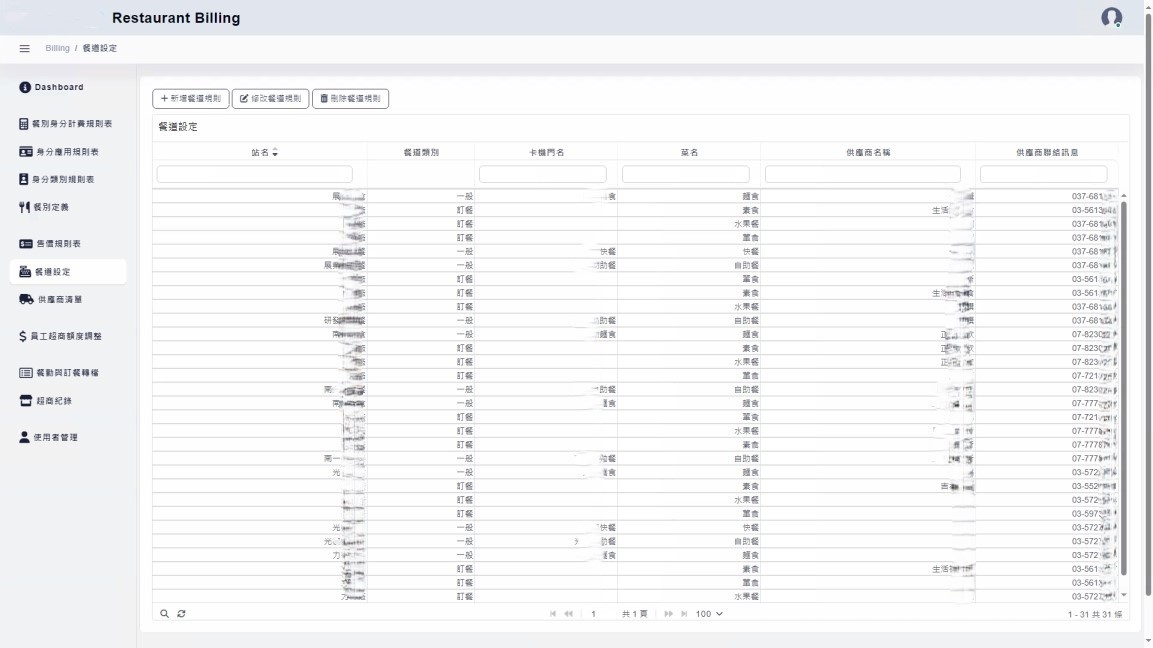Open 超商紀錄 with the store icon
The width and height of the screenshot is (1153, 648).
point(54,401)
